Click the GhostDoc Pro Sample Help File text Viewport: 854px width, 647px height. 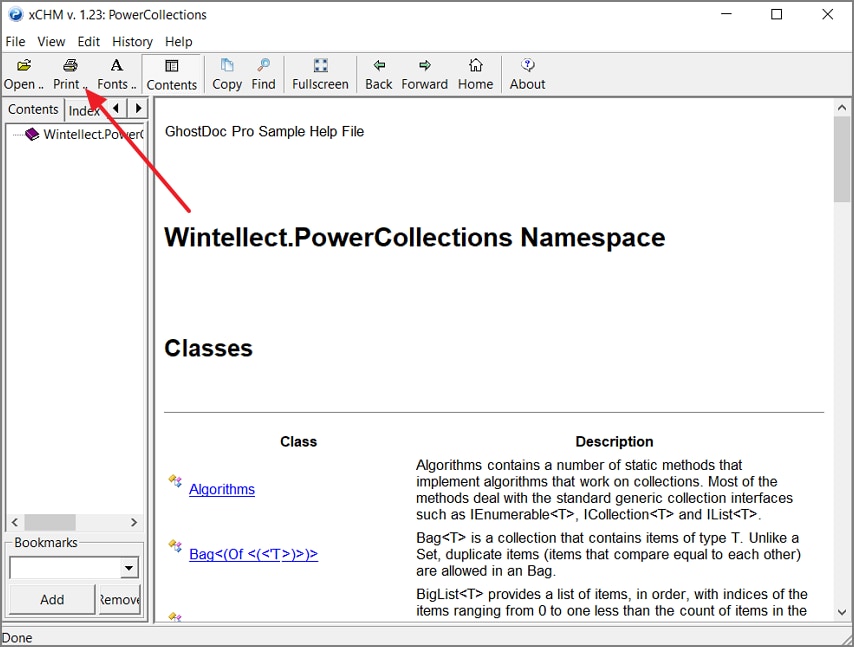point(264,131)
